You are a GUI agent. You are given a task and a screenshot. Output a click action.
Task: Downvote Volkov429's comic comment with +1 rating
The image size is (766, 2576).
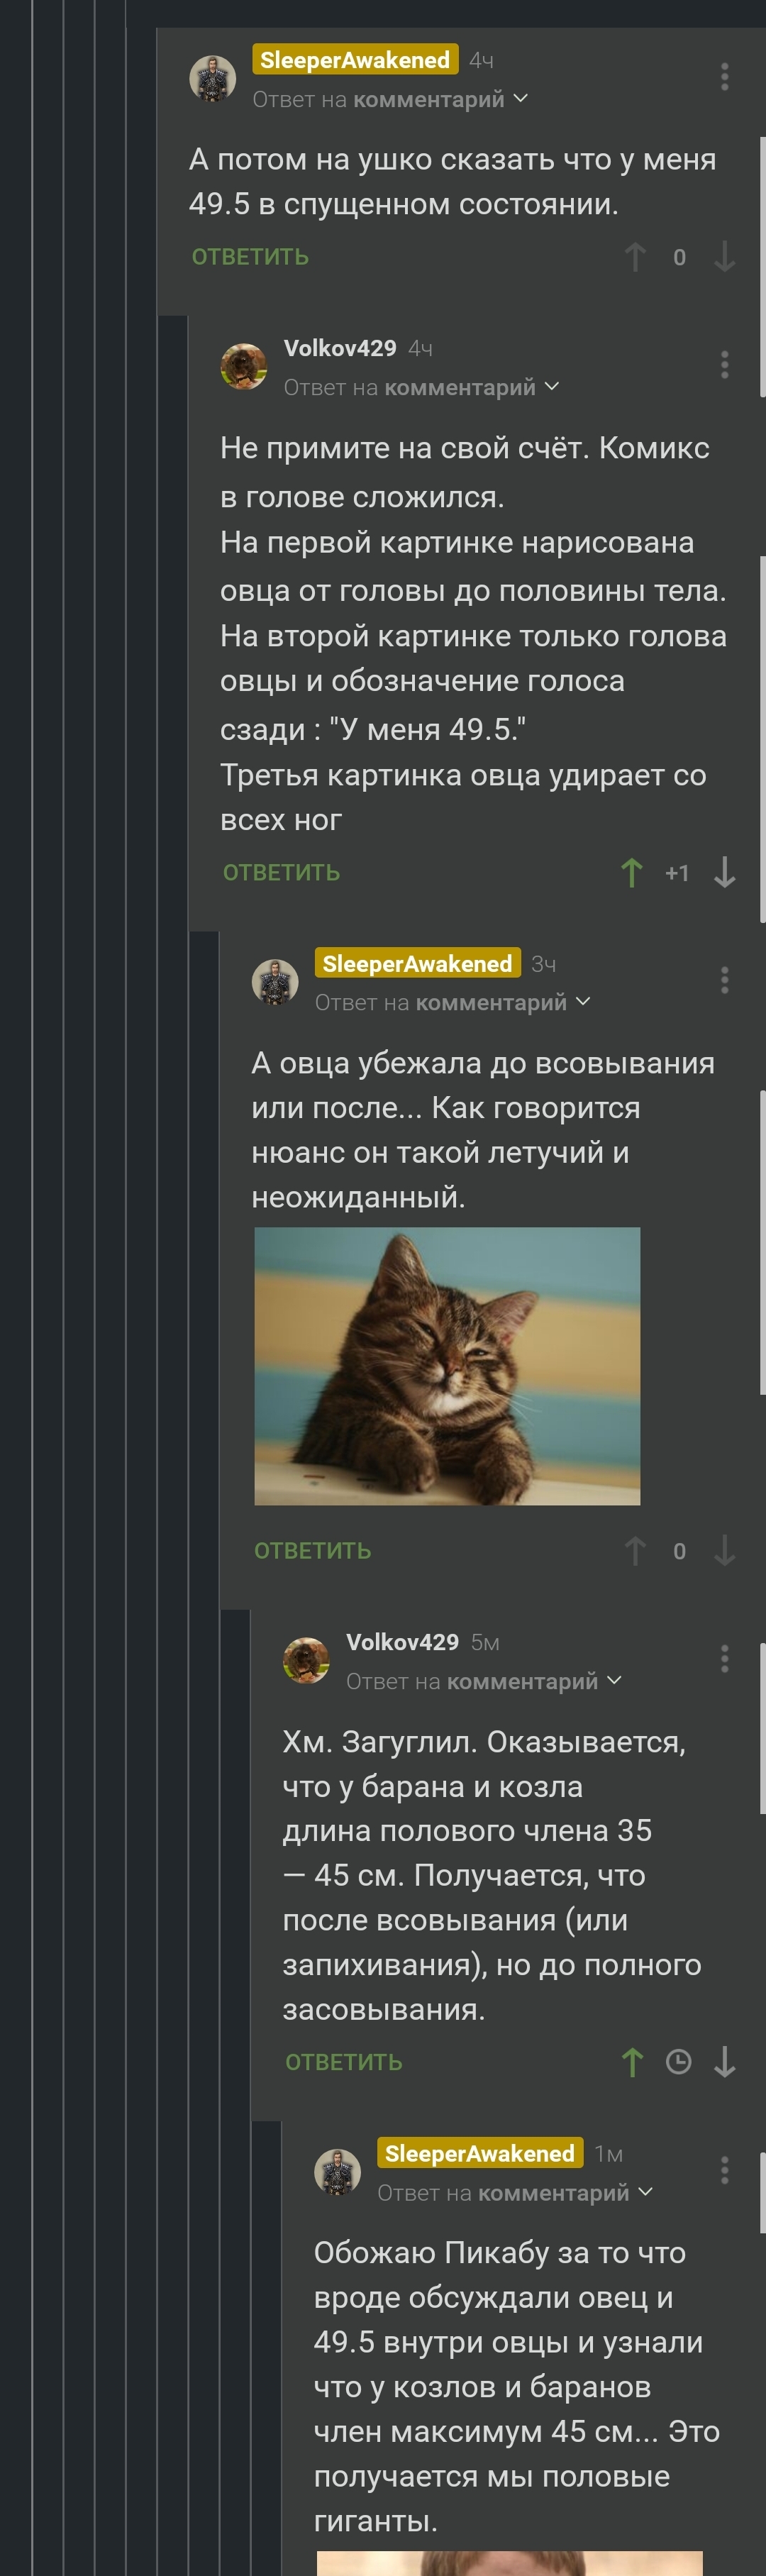[725, 873]
